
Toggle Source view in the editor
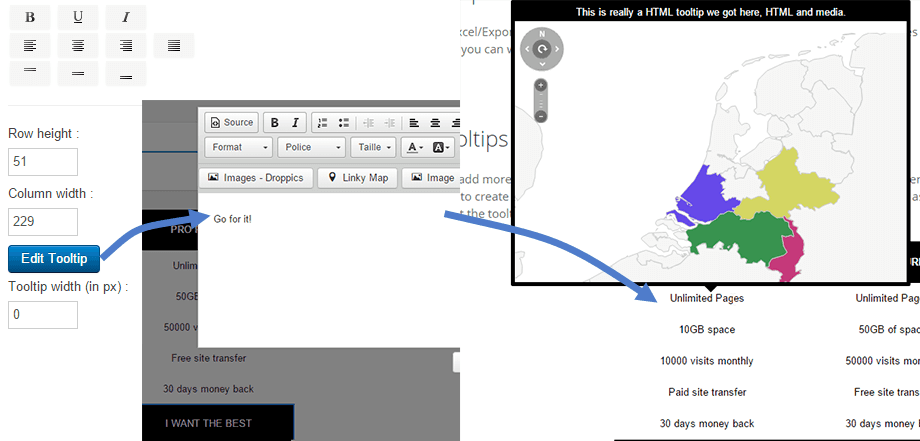click(231, 123)
